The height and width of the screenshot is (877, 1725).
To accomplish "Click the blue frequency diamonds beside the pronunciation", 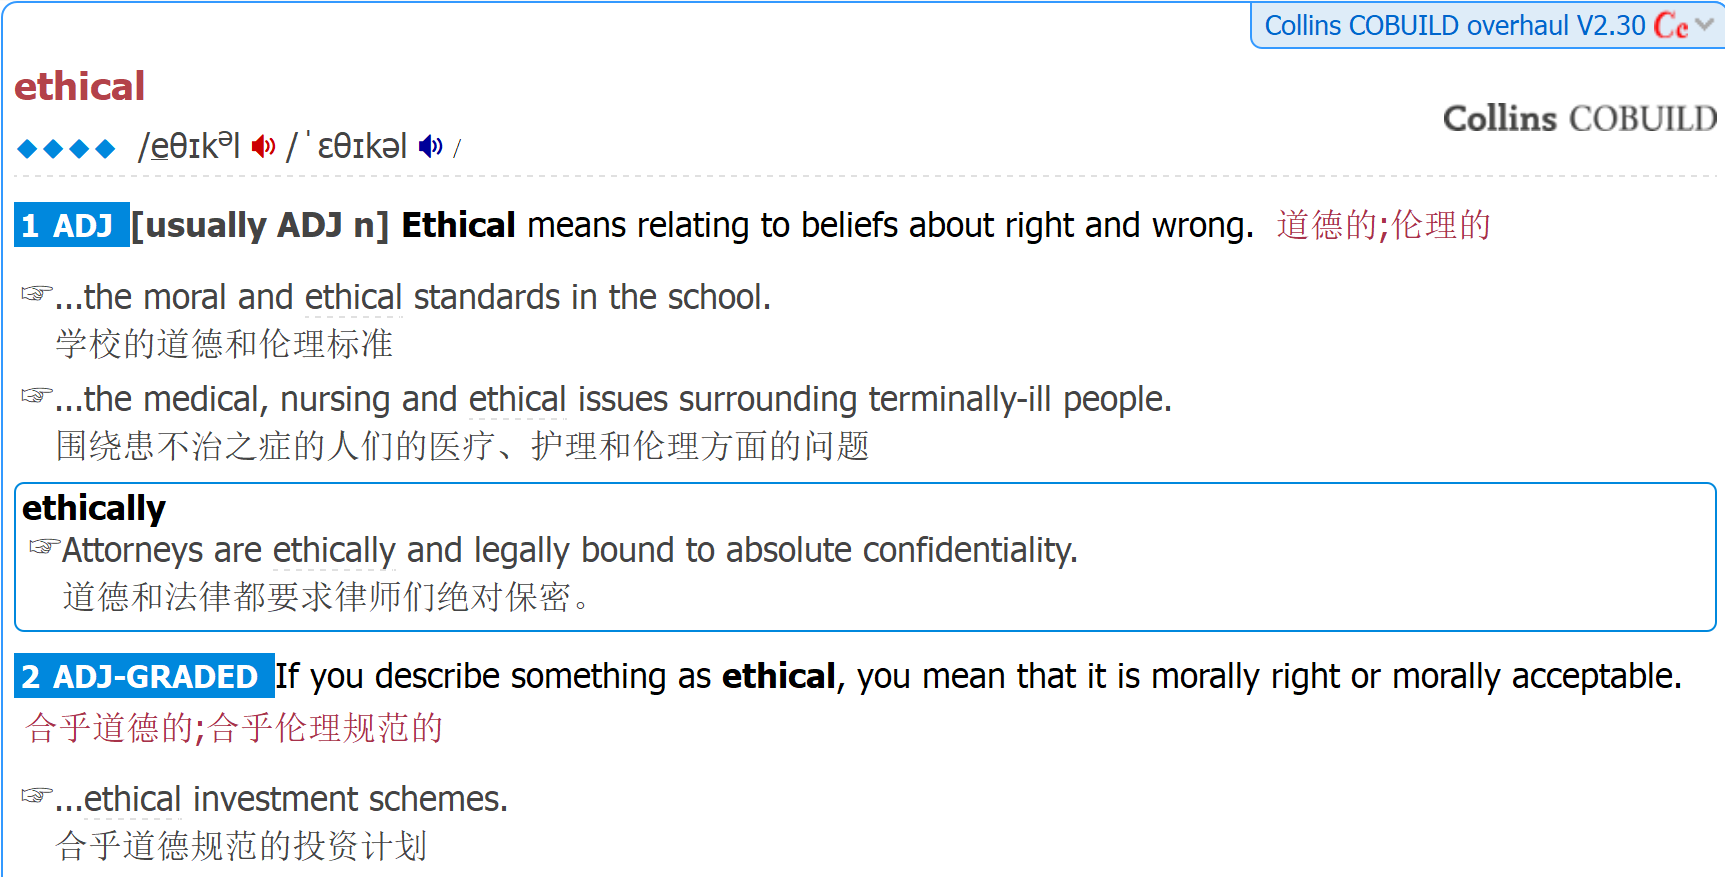I will point(66,149).
